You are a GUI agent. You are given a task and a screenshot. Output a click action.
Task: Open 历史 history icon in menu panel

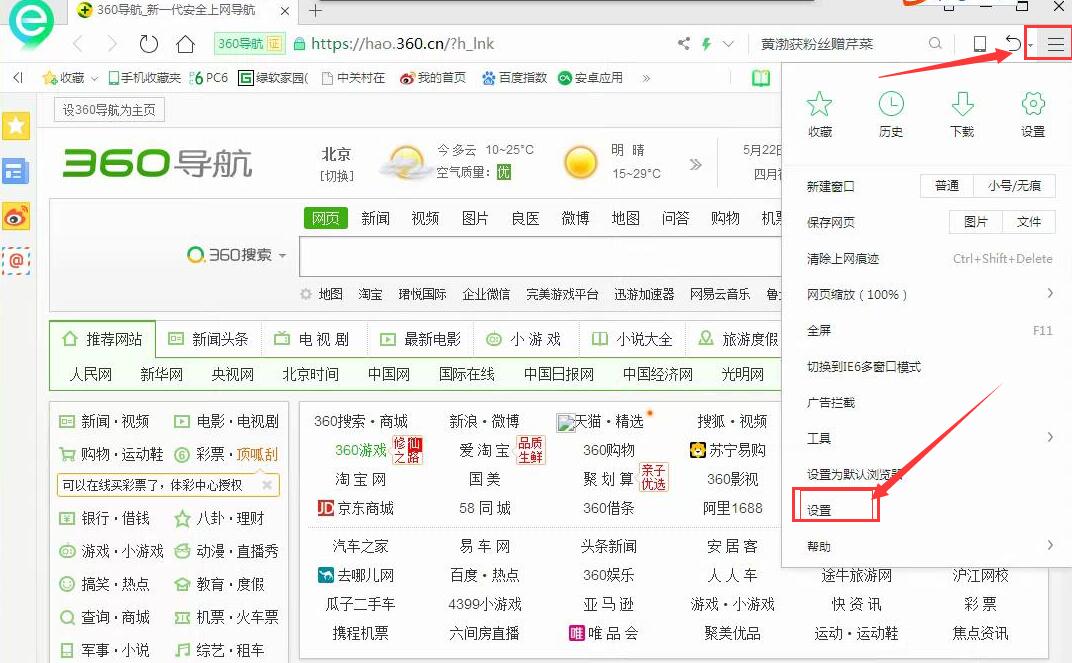890,104
